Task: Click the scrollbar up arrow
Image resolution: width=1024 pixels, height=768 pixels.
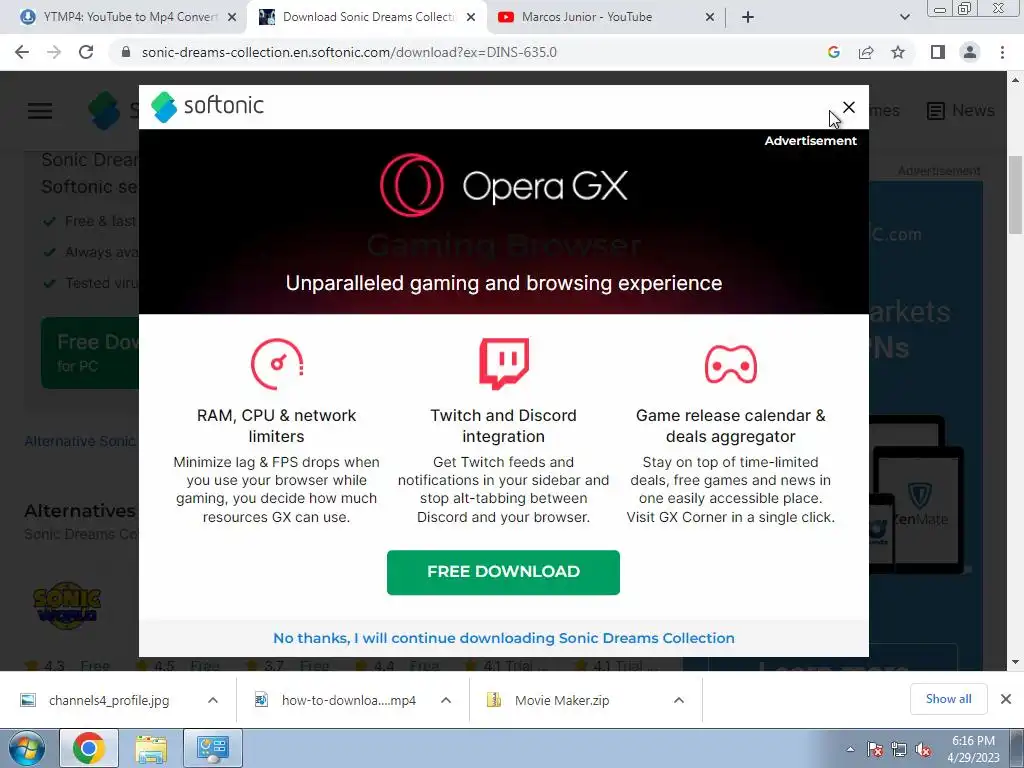Action: (1016, 80)
